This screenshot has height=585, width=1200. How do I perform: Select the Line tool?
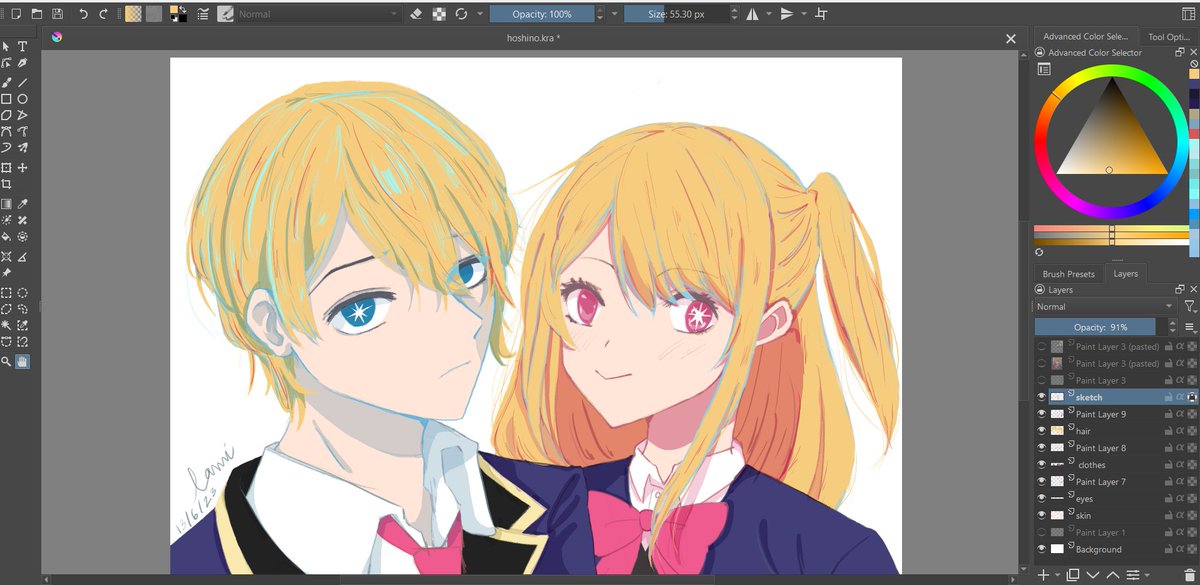22,82
